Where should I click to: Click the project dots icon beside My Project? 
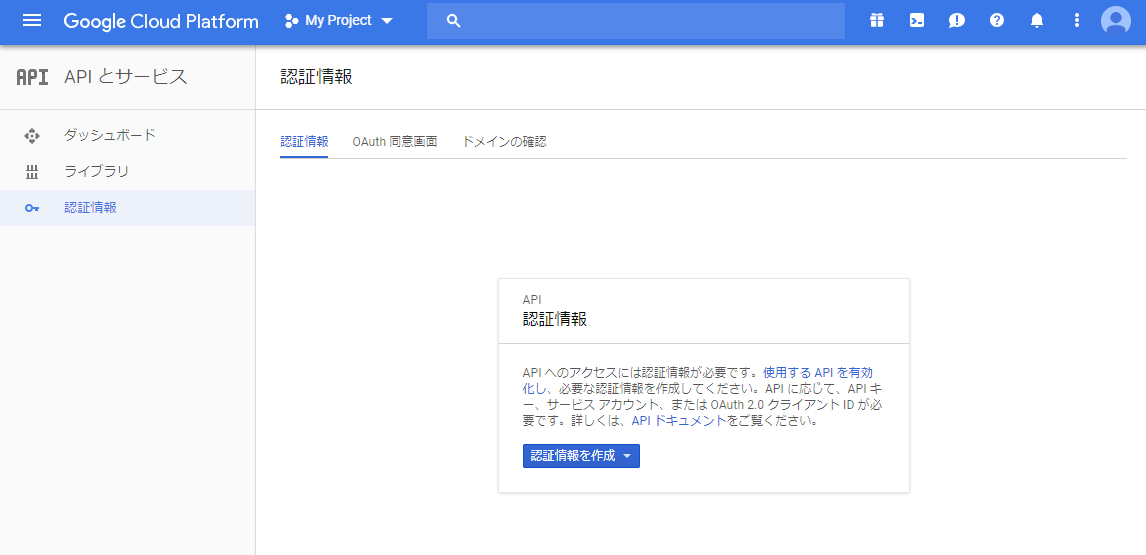(292, 20)
